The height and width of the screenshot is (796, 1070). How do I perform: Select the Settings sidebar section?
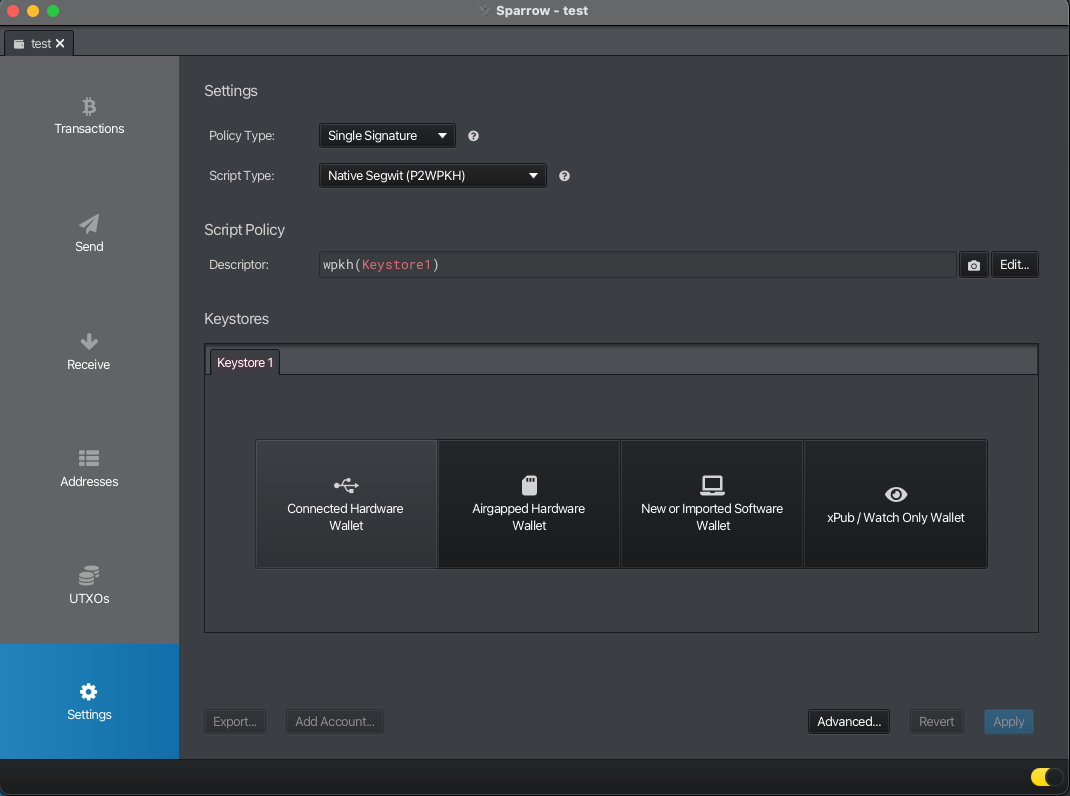click(89, 702)
